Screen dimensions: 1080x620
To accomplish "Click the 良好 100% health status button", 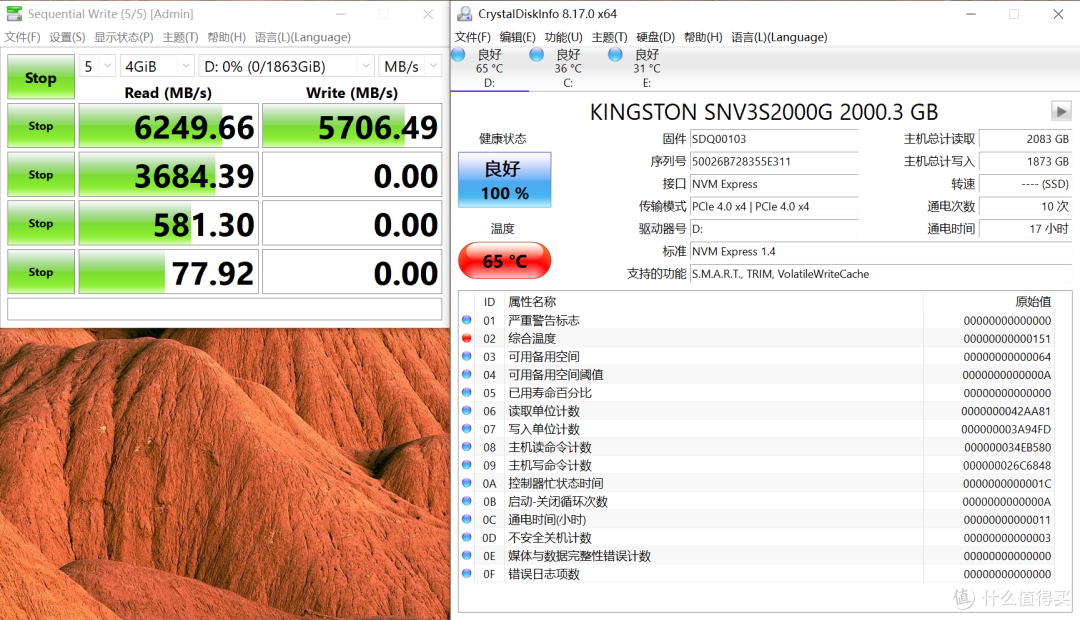I will pos(504,180).
